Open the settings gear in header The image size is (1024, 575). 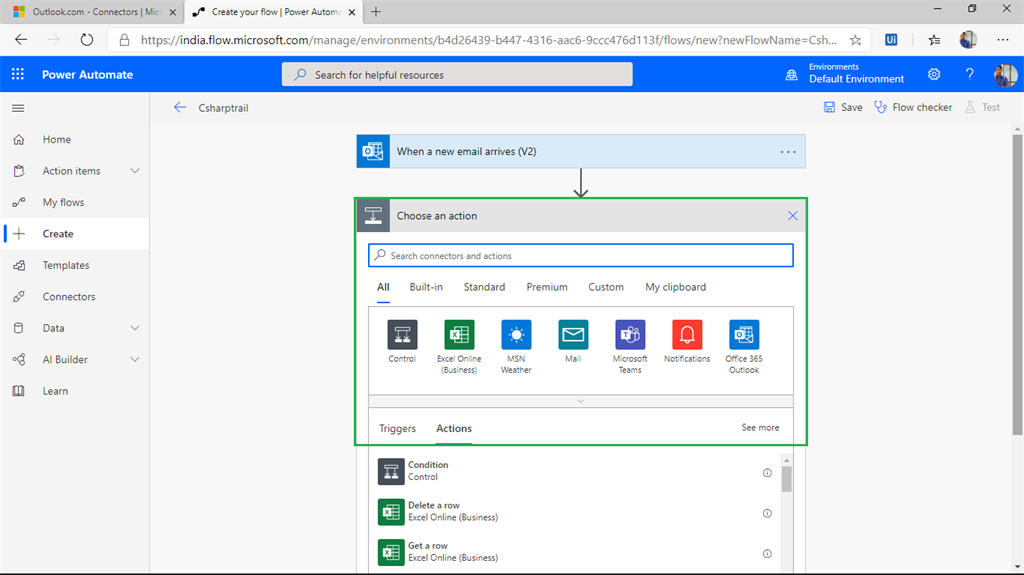pyautogui.click(x=934, y=74)
